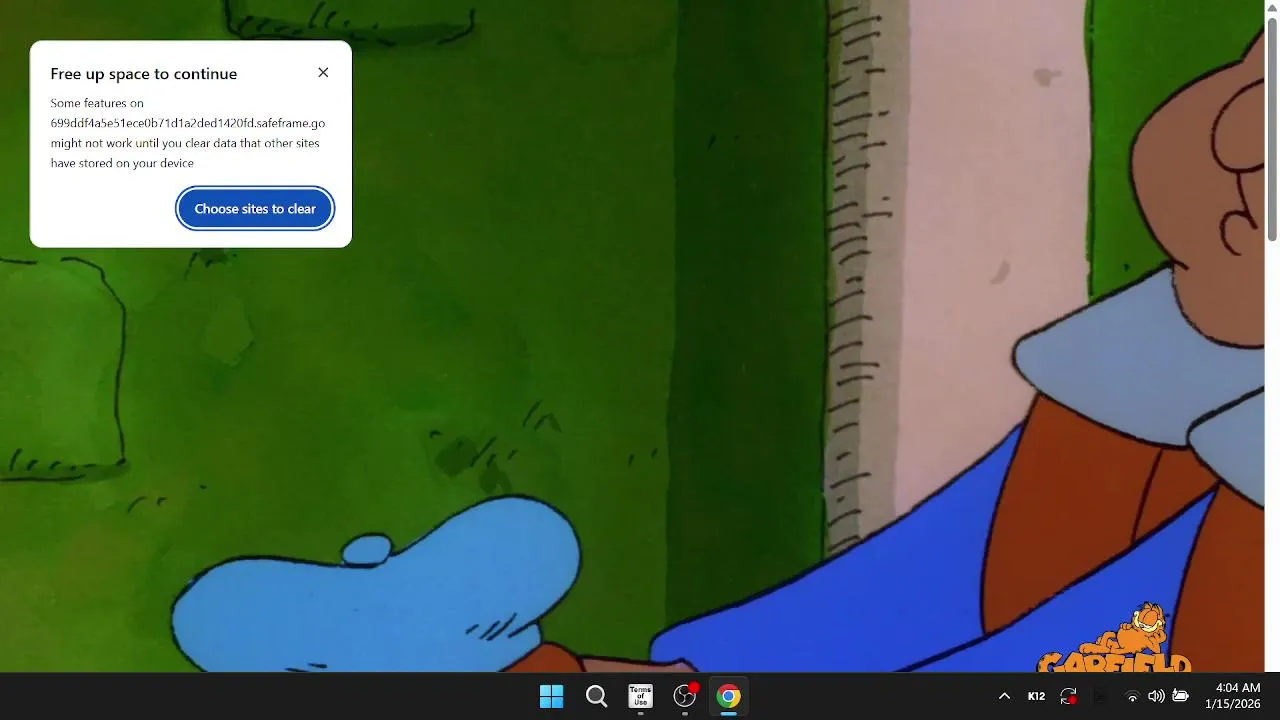Viewport: 1280px width, 720px height.
Task: Open the sync tray icon with red dot
Action: 1069,696
